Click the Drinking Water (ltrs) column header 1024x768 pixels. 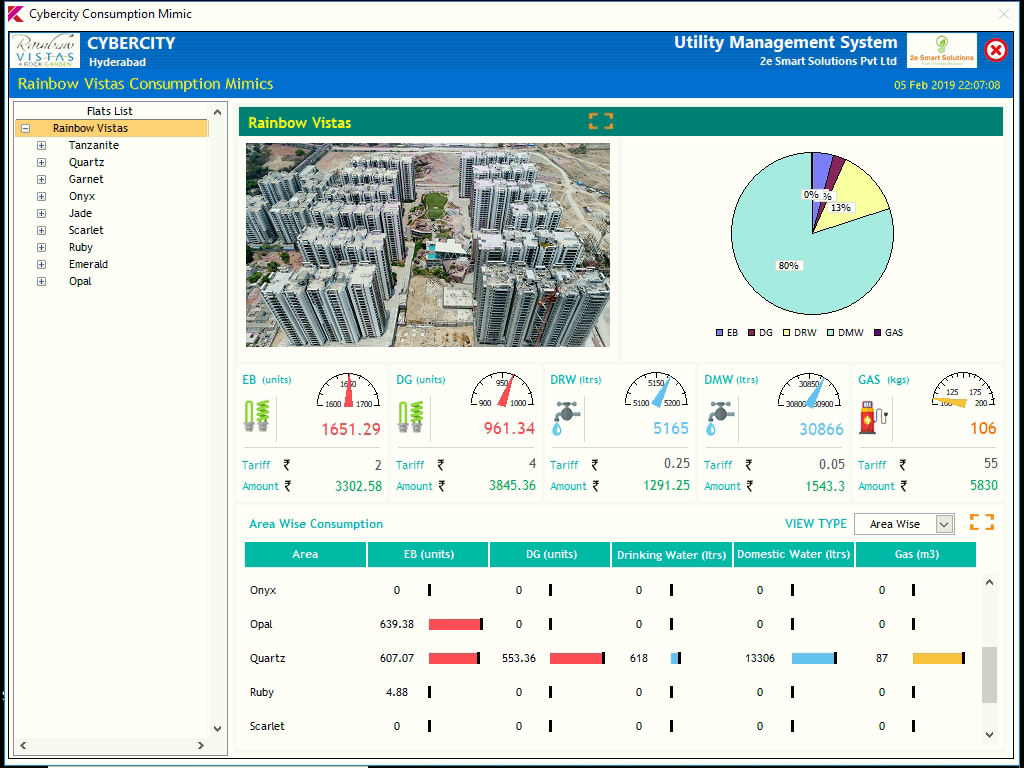[x=672, y=554]
